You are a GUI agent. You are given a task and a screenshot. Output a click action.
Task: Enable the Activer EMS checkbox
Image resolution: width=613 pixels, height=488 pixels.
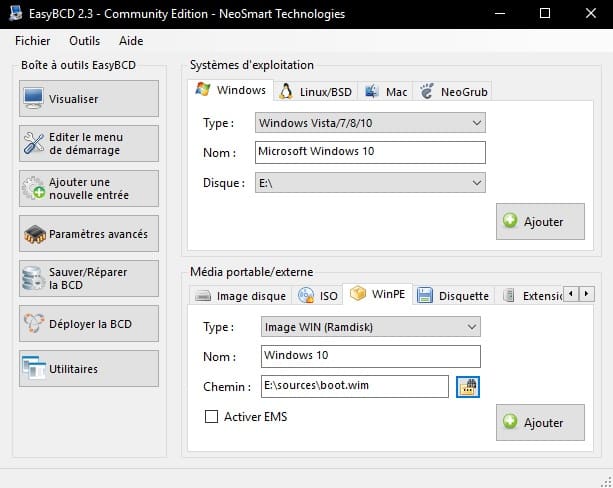[212, 416]
